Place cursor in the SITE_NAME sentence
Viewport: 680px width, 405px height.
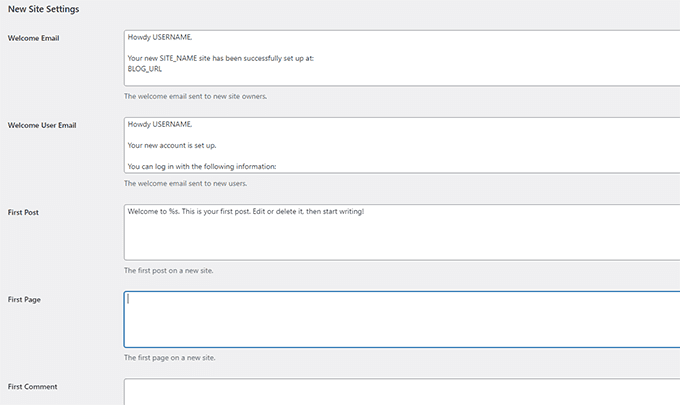tap(221, 58)
